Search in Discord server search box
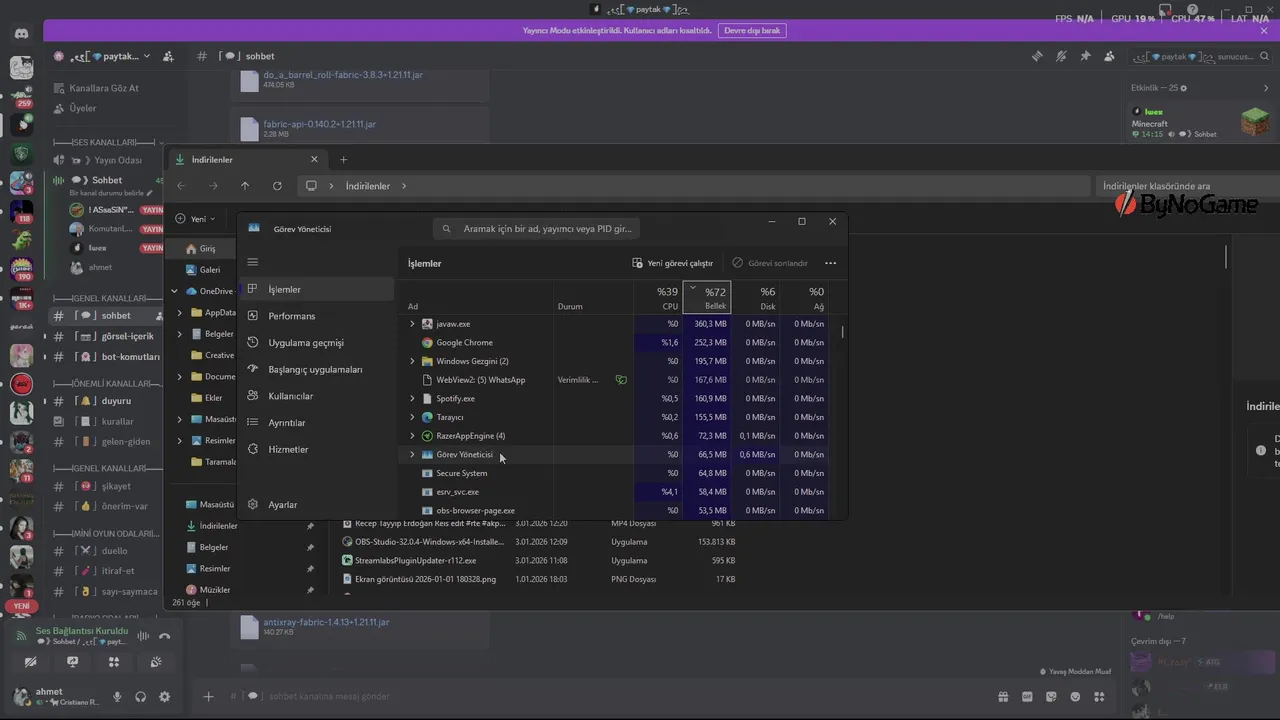The width and height of the screenshot is (1280, 720). pos(1199,56)
